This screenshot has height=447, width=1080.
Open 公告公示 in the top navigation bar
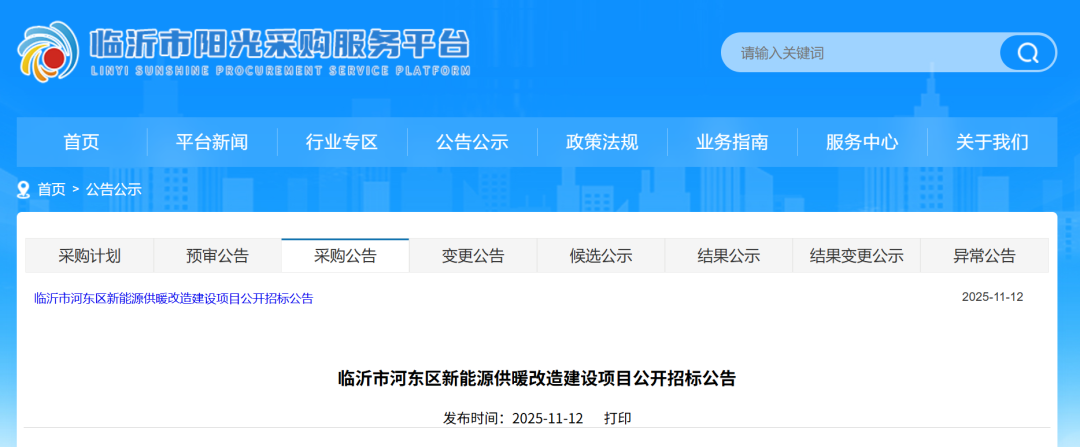(x=472, y=142)
